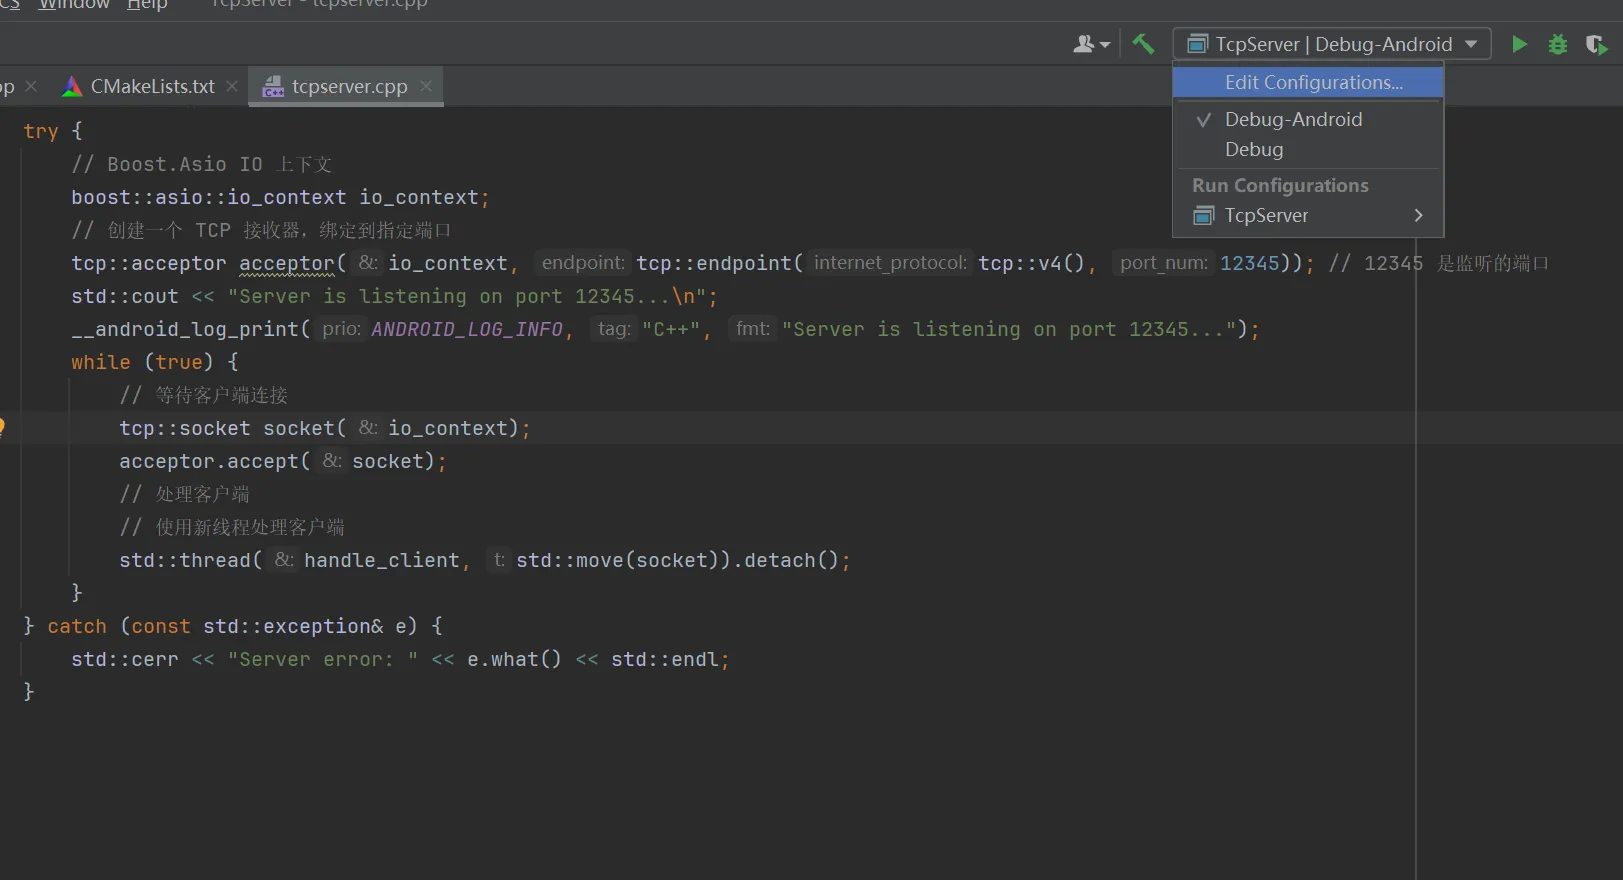Image resolution: width=1623 pixels, height=880 pixels.
Task: Click the port_num parameter hint
Action: tap(1163, 263)
